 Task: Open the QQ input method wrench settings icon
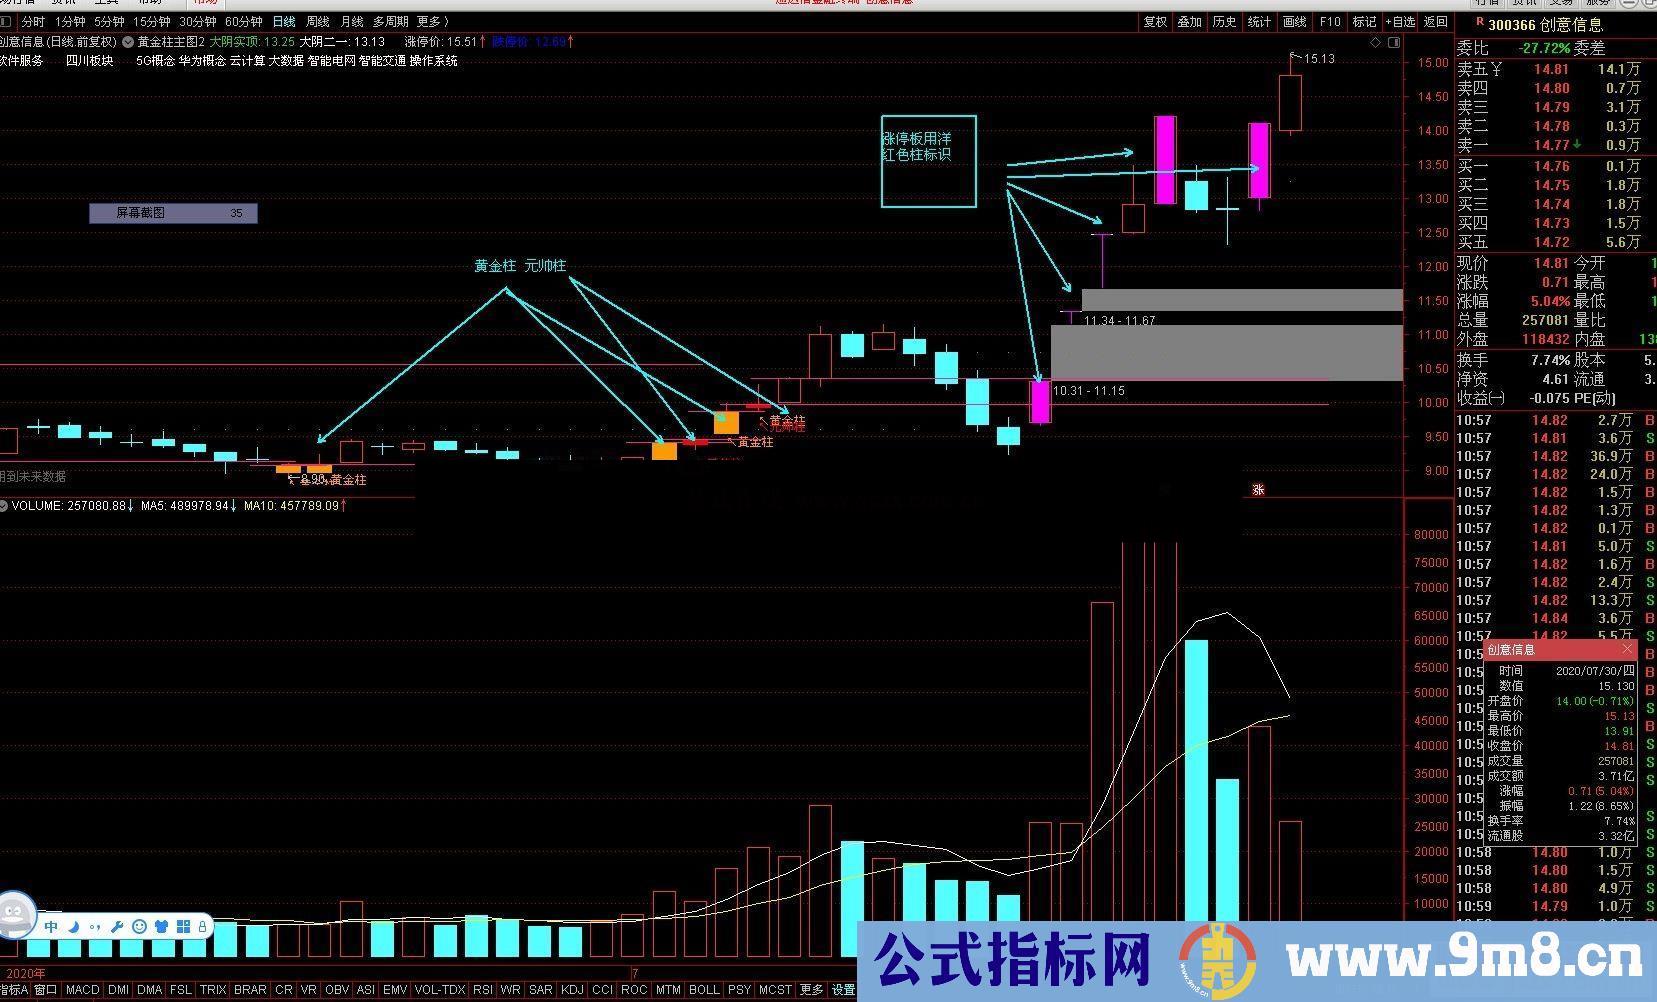[117, 926]
